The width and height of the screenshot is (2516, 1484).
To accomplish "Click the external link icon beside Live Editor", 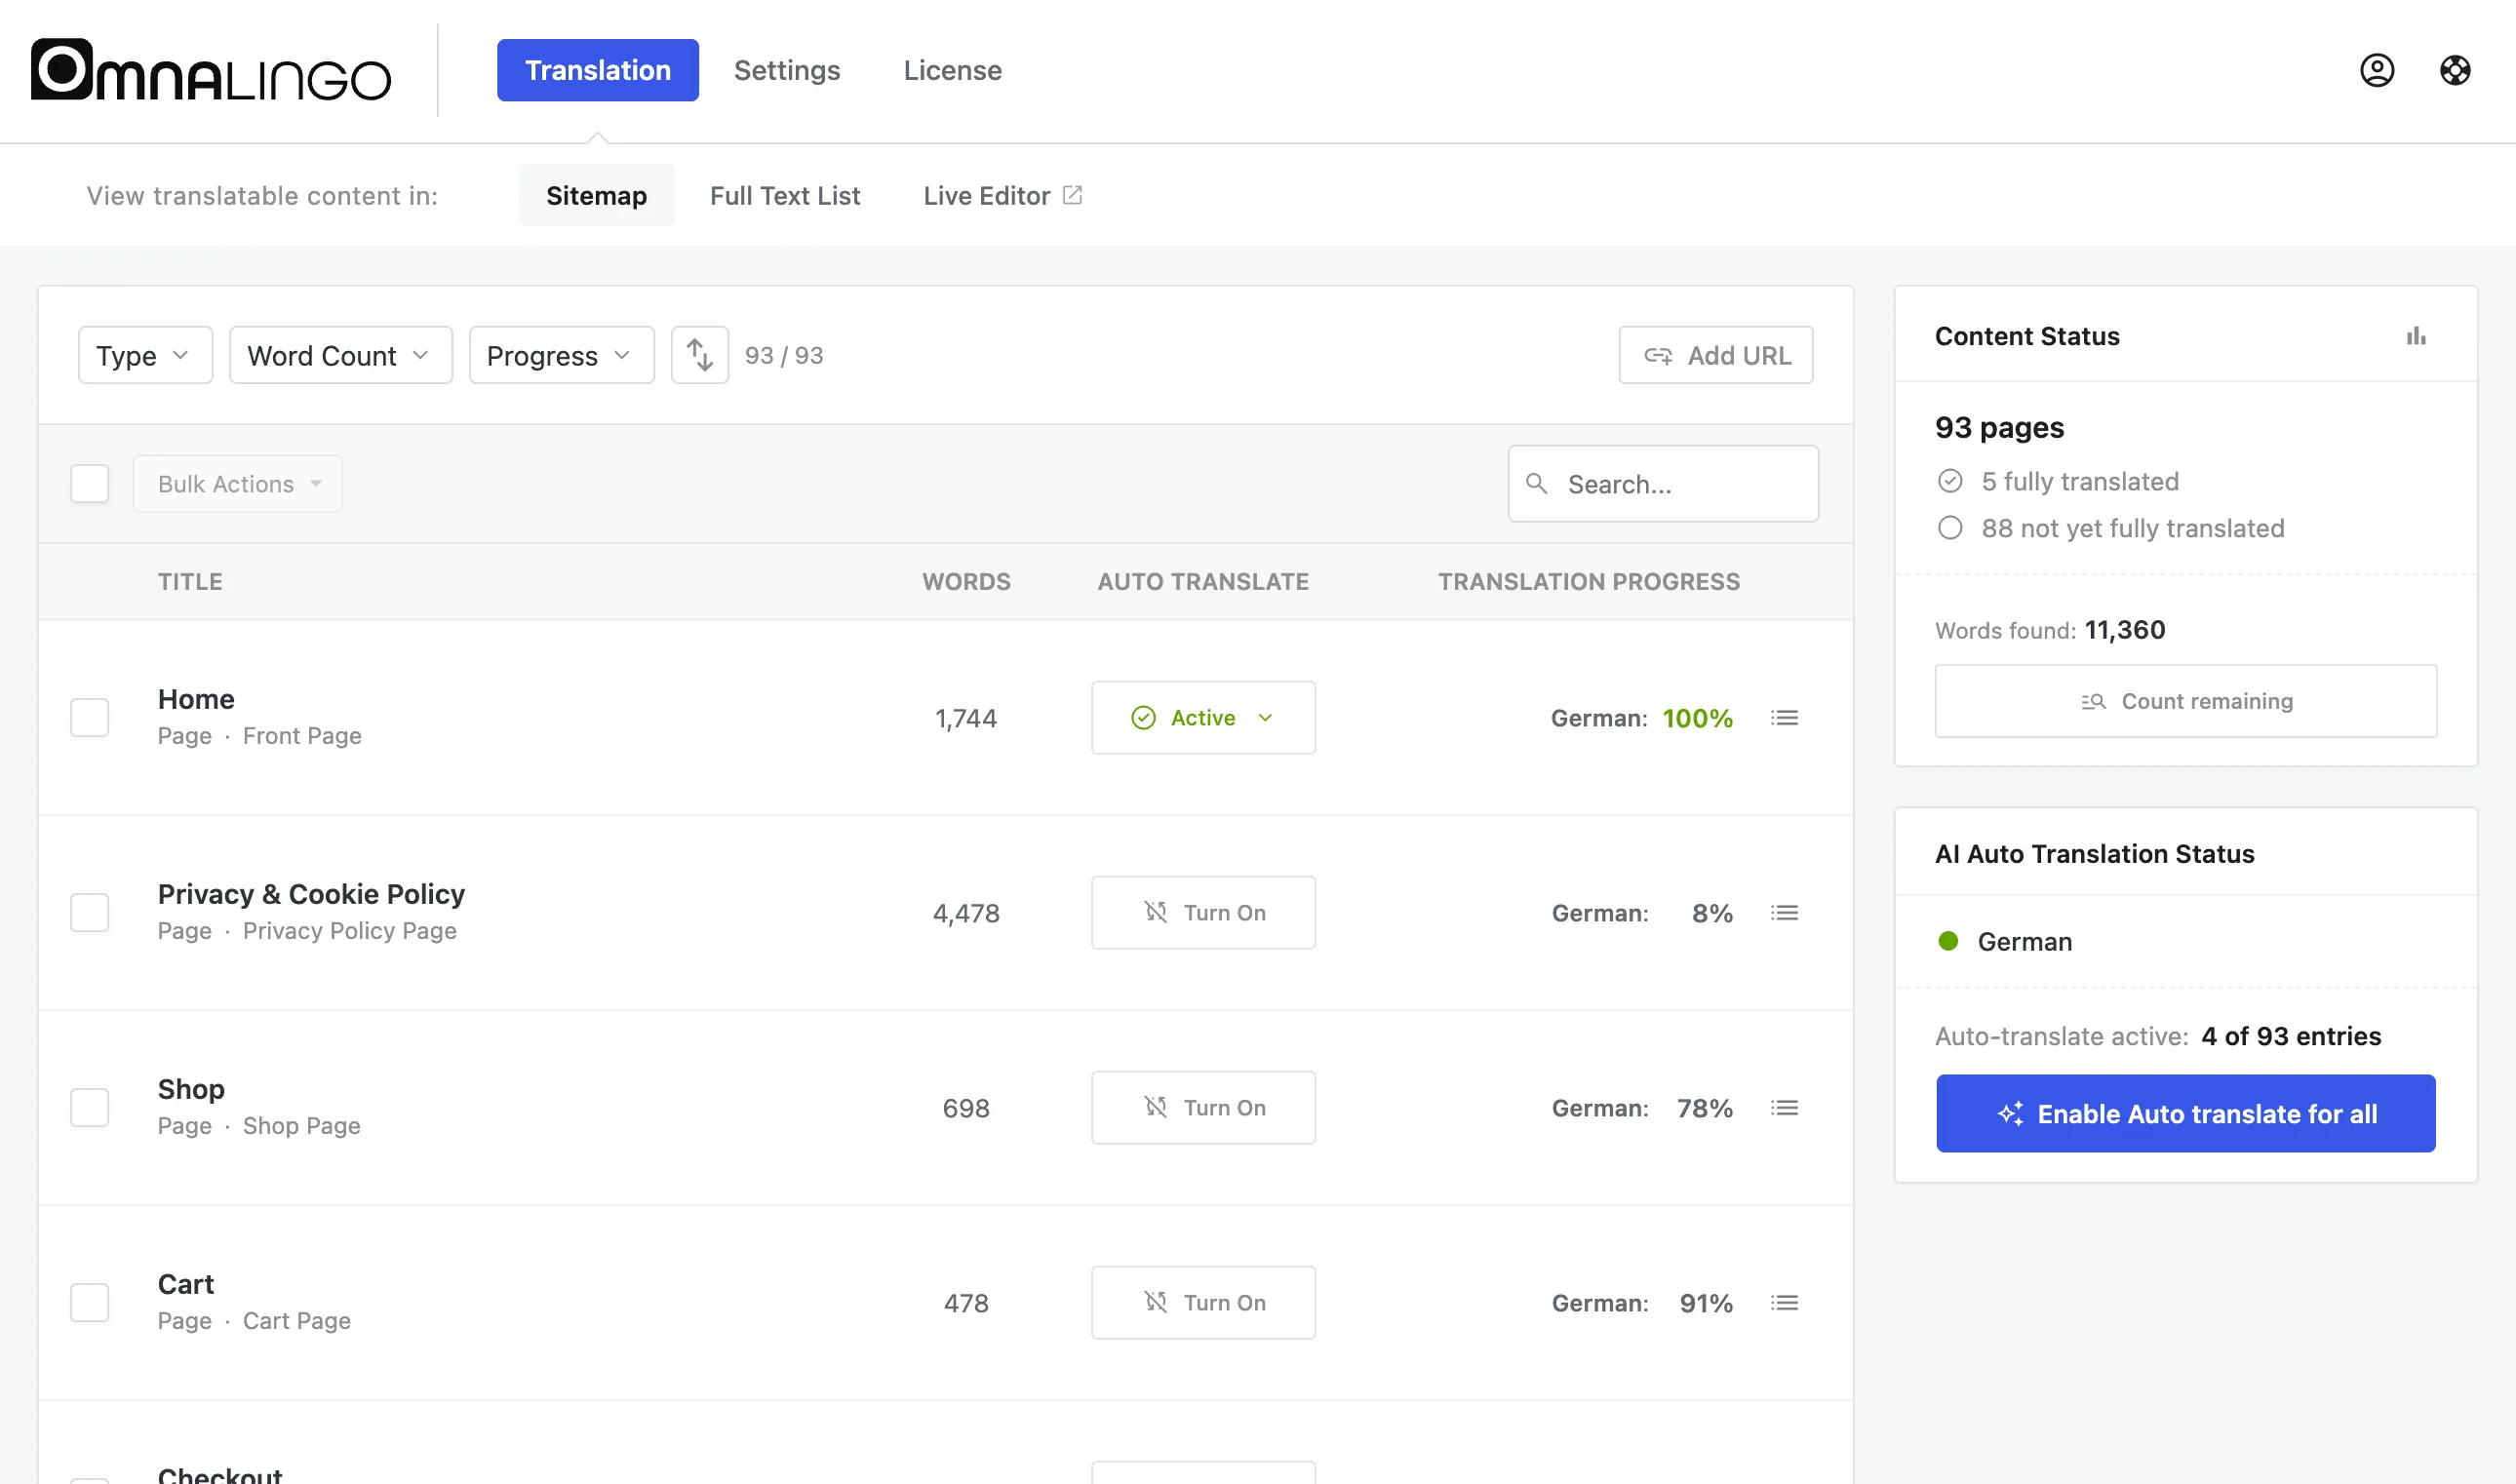I will click(1072, 195).
